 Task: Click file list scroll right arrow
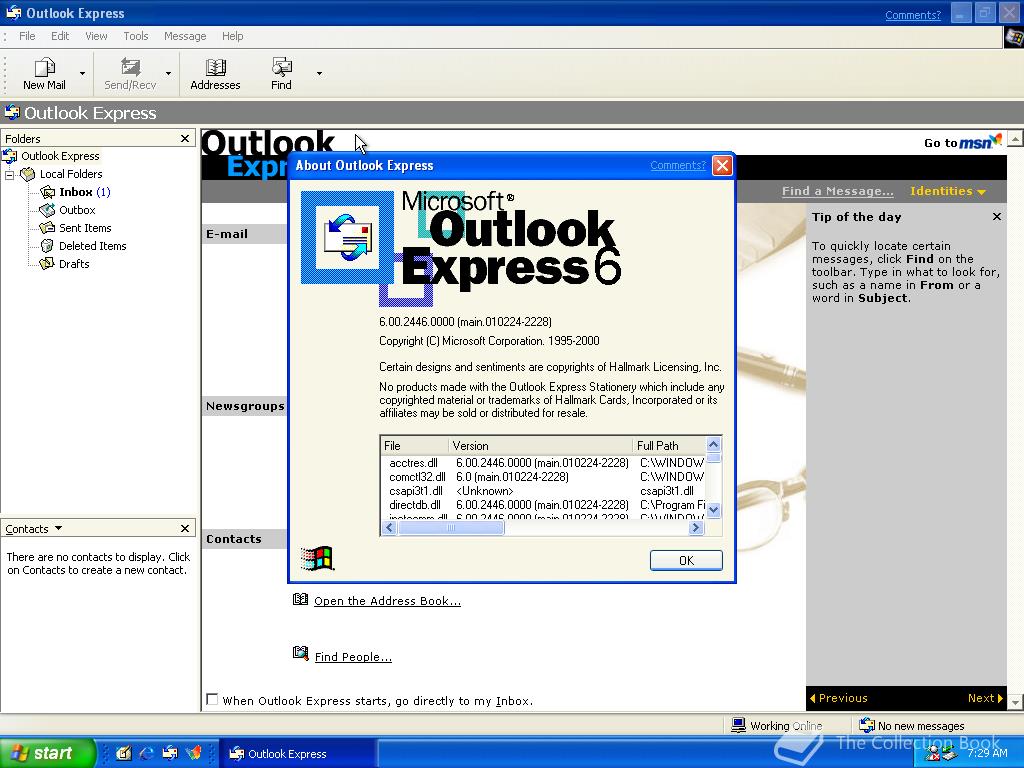tap(696, 528)
